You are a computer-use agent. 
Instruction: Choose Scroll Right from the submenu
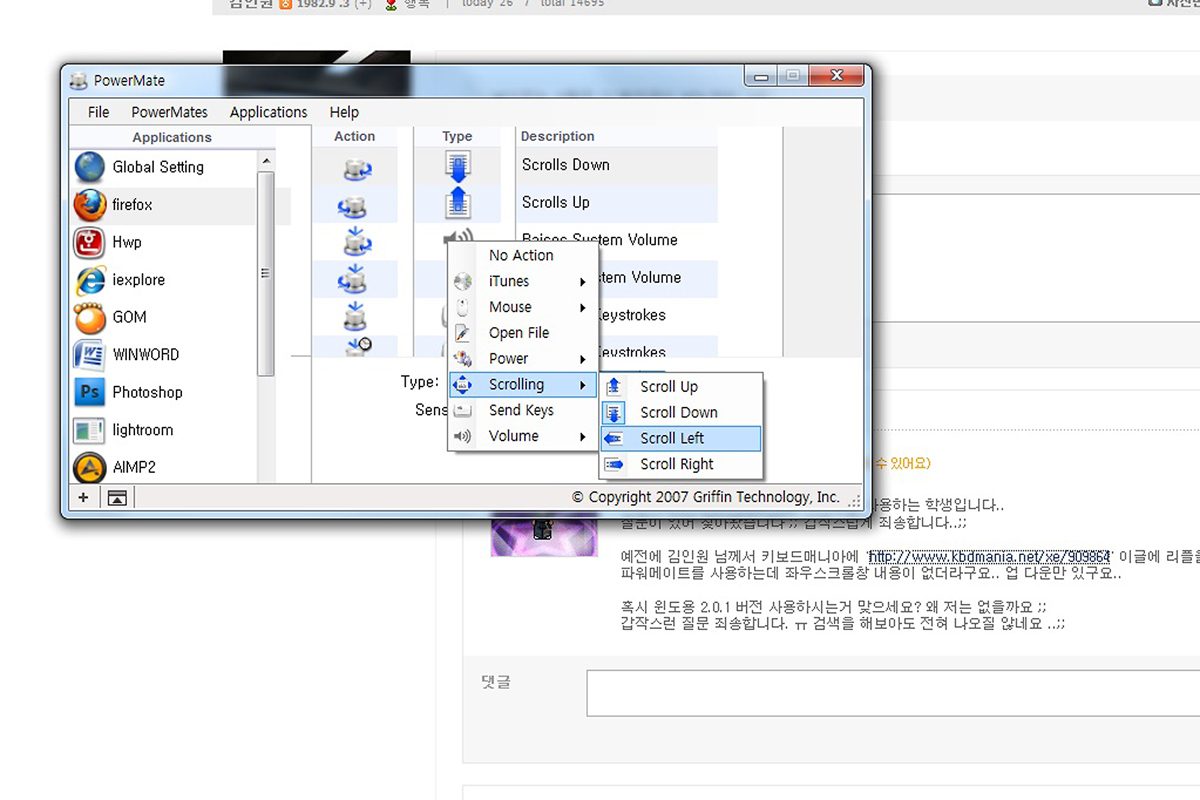[681, 464]
